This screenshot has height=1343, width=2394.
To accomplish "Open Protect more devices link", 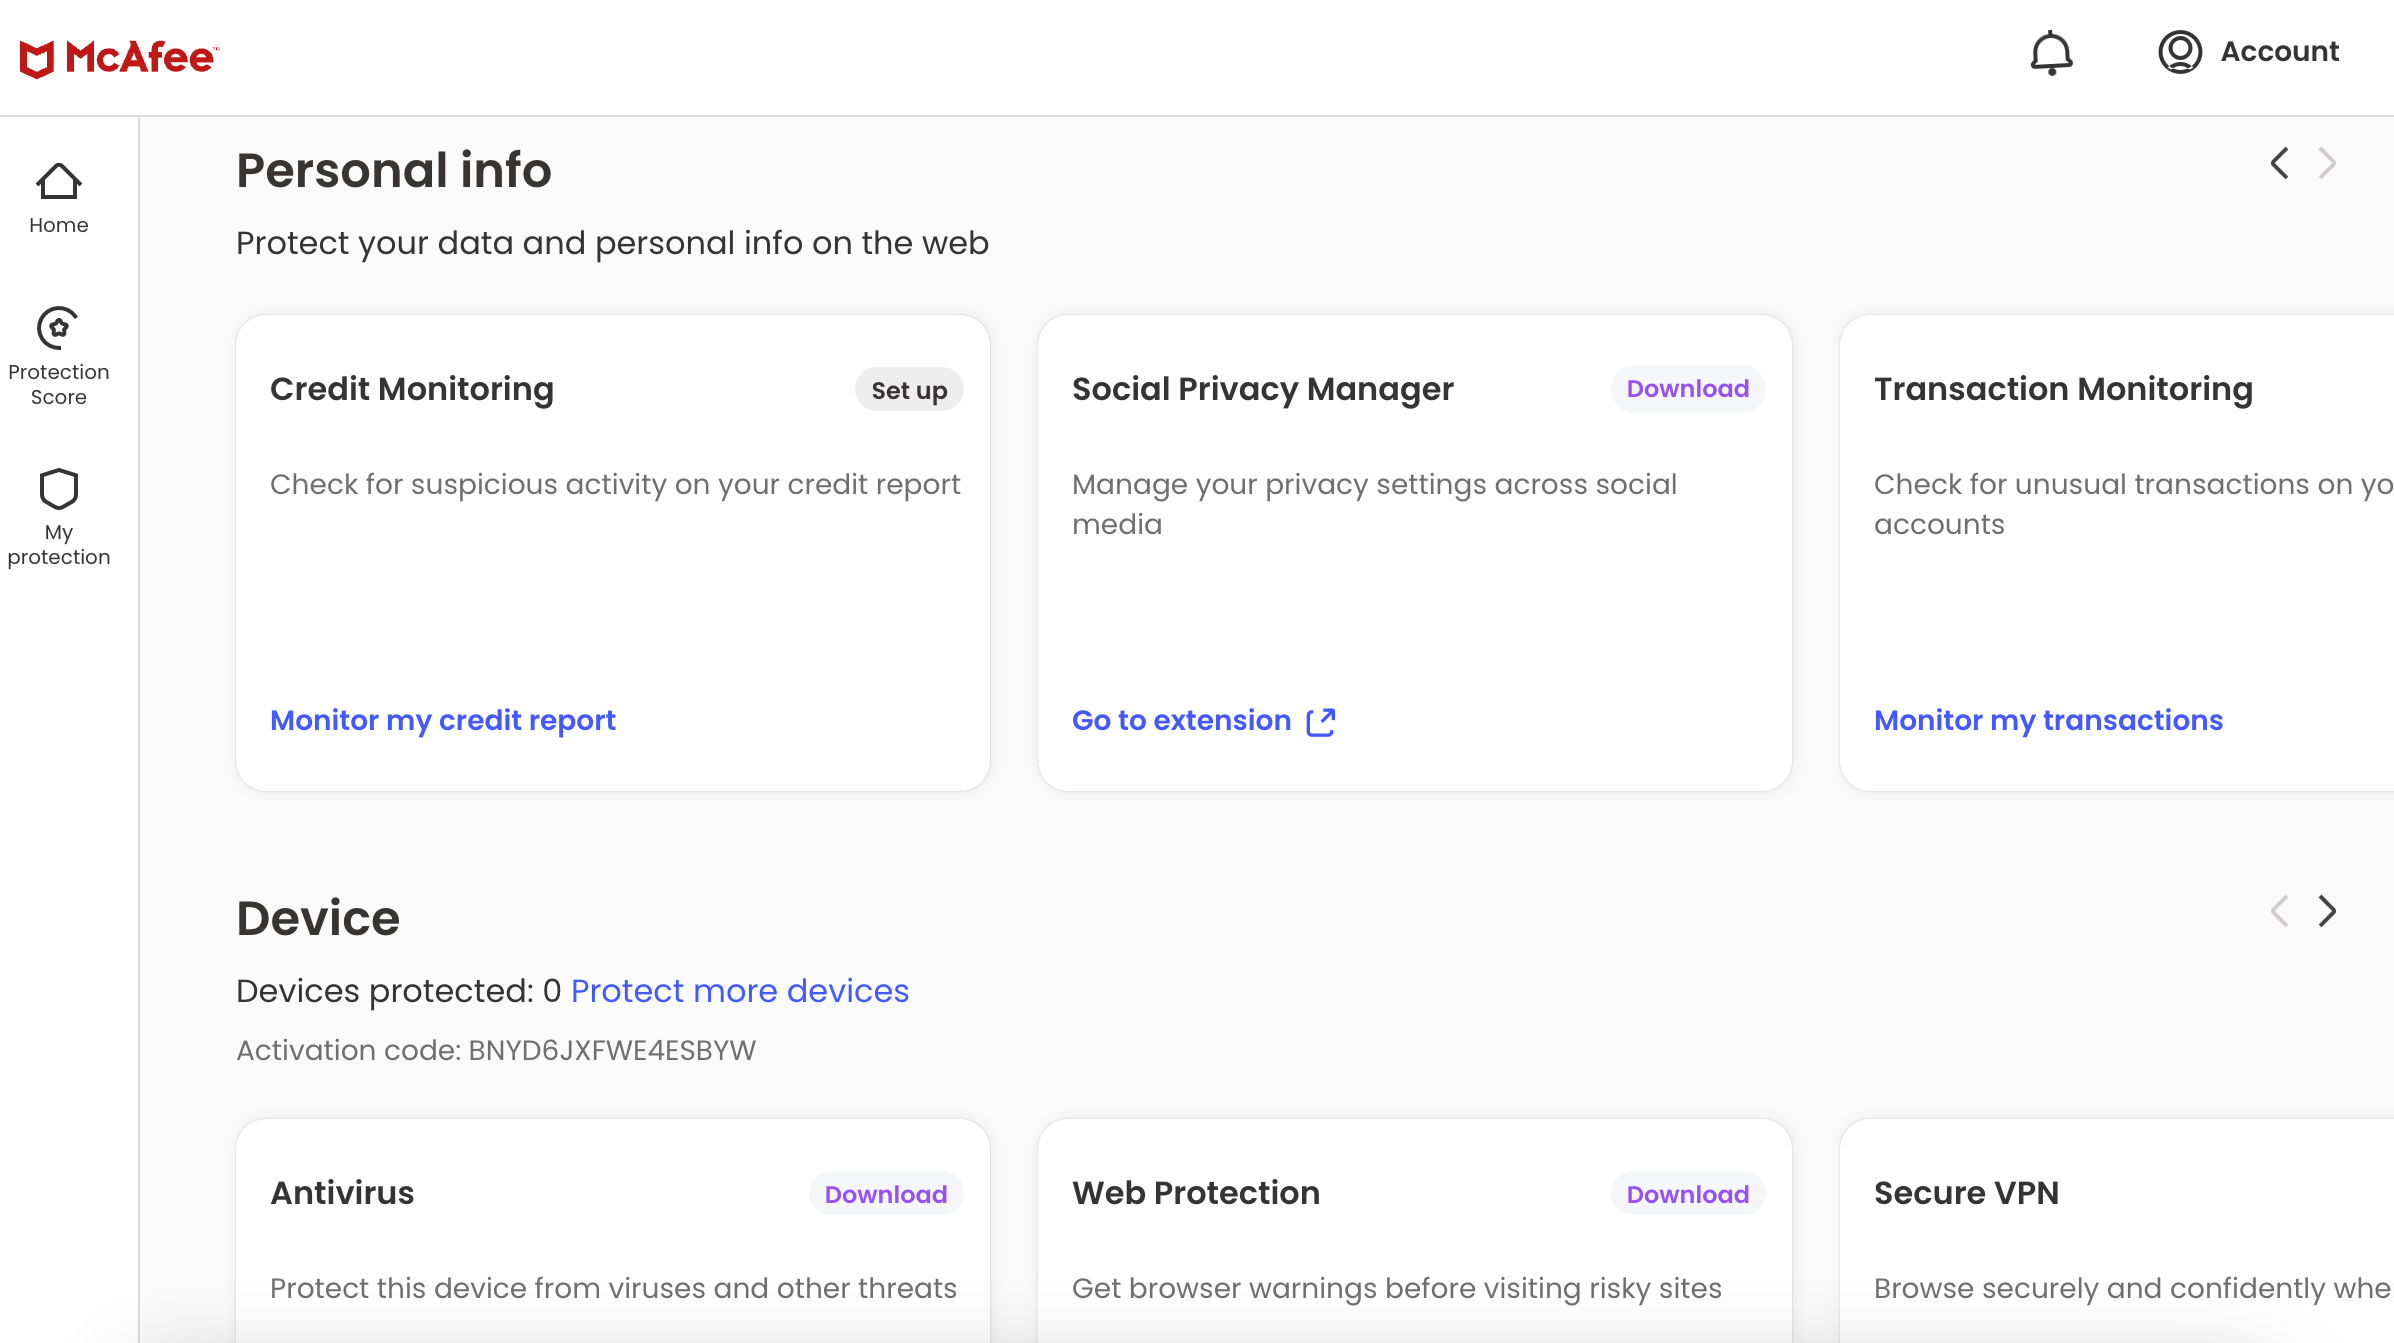I will click(x=740, y=990).
